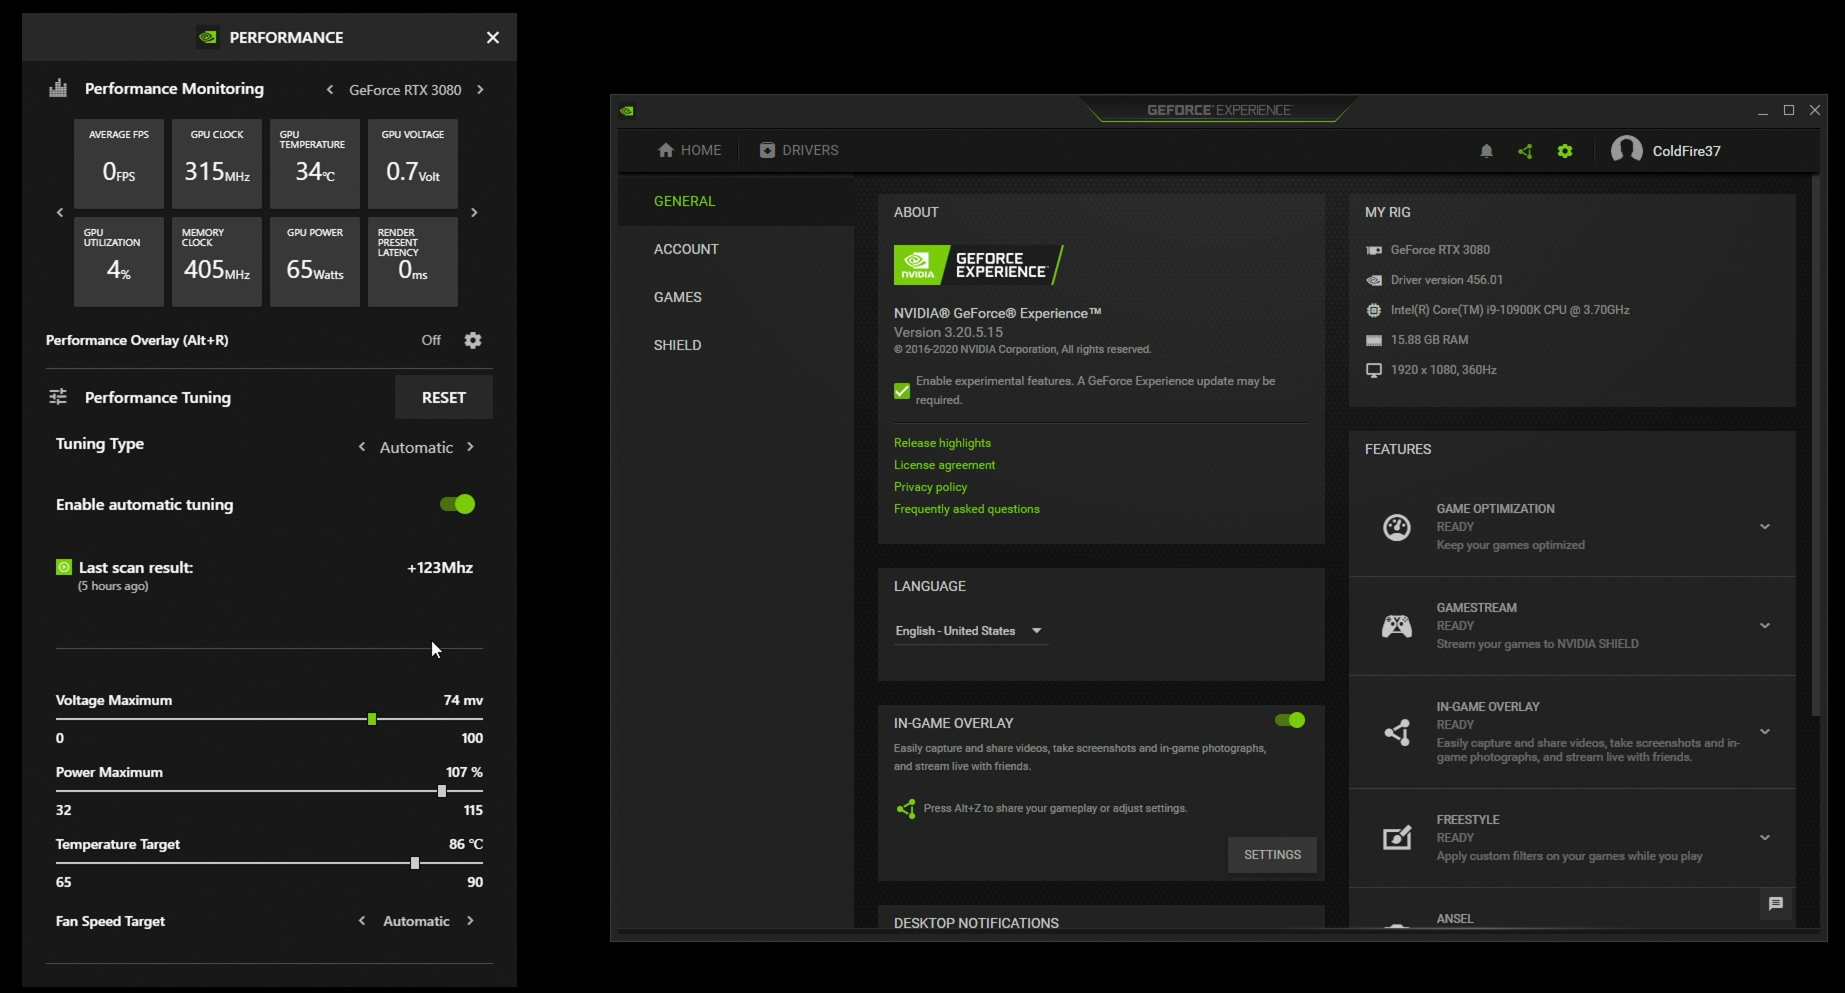The height and width of the screenshot is (993, 1845).
Task: Expand the In-Game Overlay feature
Action: point(1765,732)
